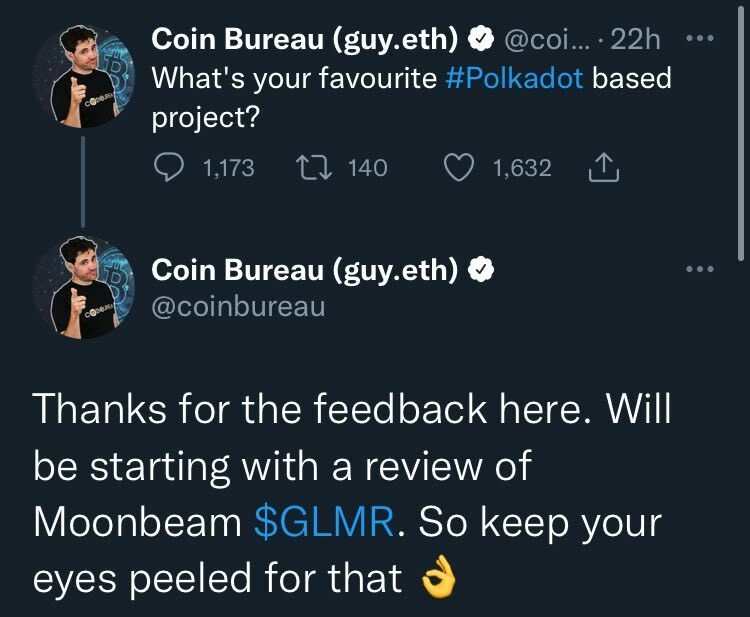Click Coin Bureau name on the first tweet
Screen dimensions: 750x617
[306, 39]
